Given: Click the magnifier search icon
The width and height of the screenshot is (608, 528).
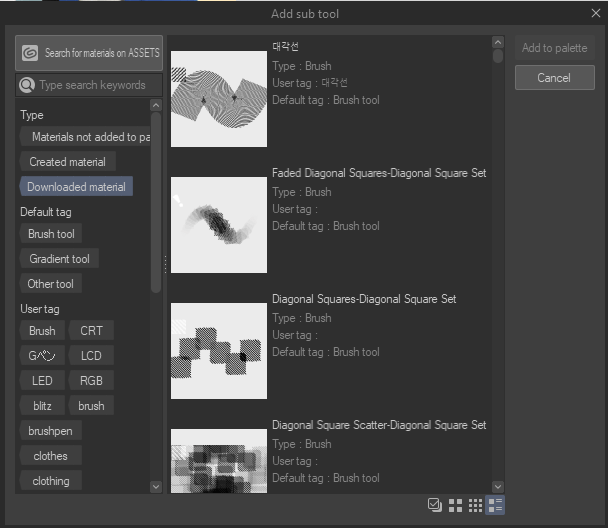Looking at the screenshot, I should pyautogui.click(x=27, y=85).
